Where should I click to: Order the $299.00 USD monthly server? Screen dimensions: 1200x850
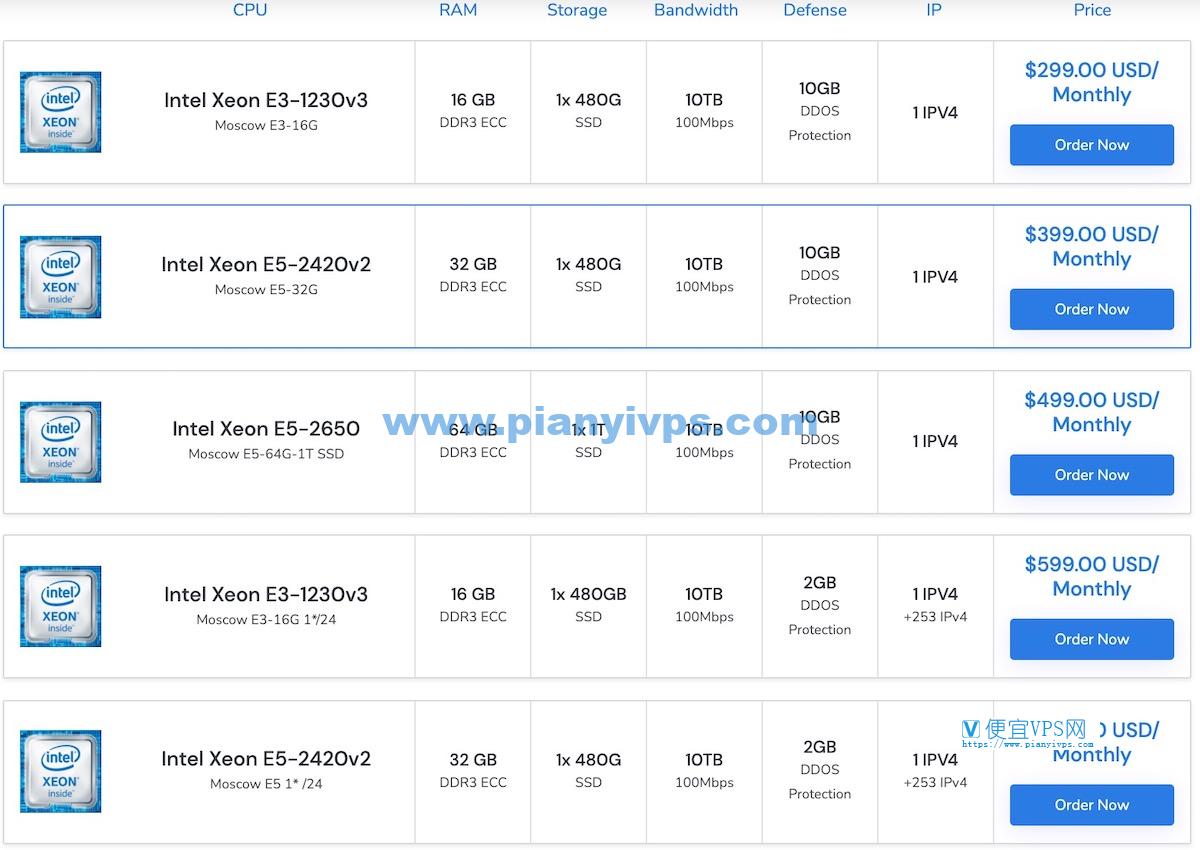1091,145
